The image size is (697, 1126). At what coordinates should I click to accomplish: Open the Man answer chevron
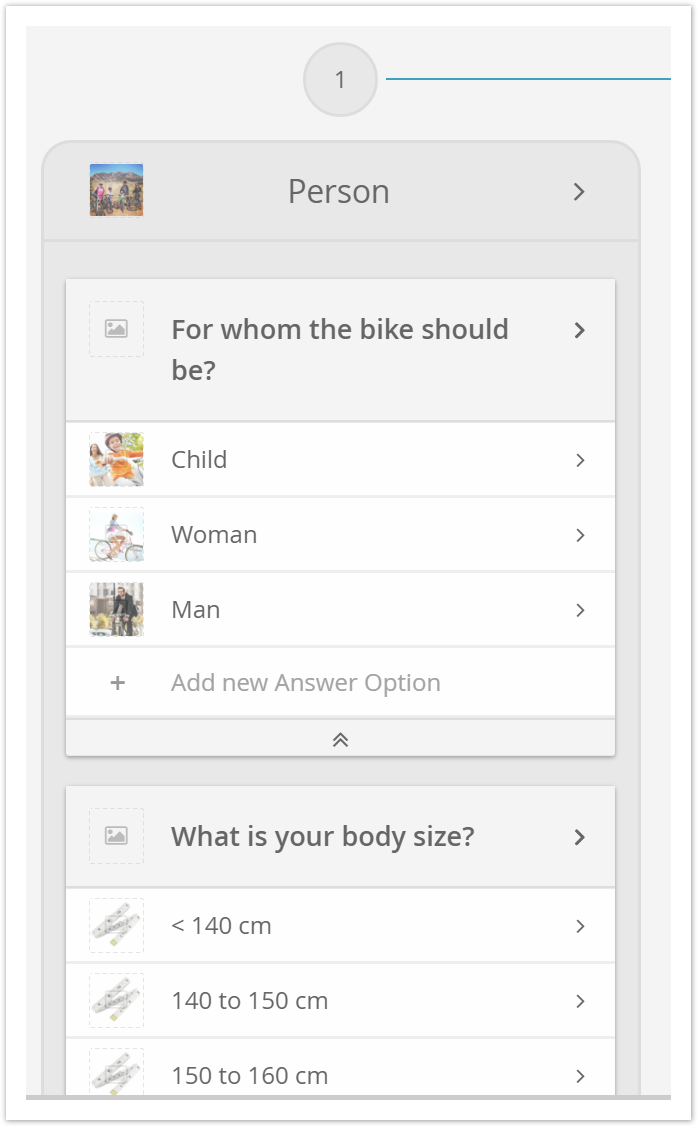[580, 610]
